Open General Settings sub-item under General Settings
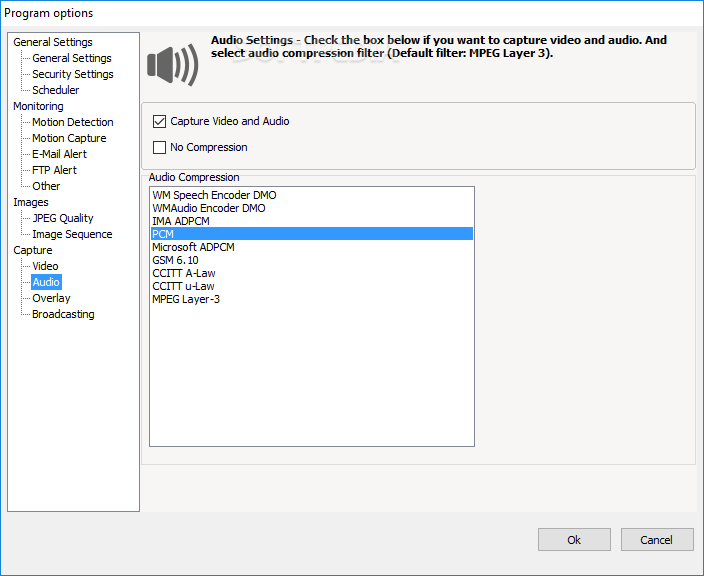The width and height of the screenshot is (704, 576). click(x=72, y=58)
